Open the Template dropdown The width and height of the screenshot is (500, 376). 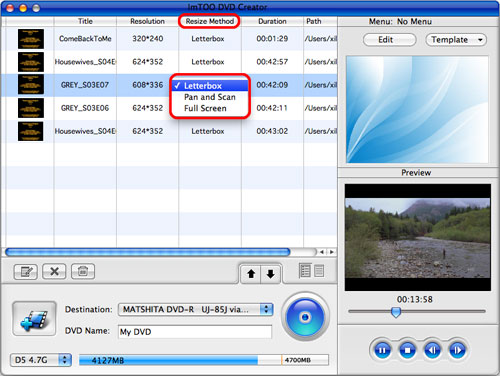456,40
